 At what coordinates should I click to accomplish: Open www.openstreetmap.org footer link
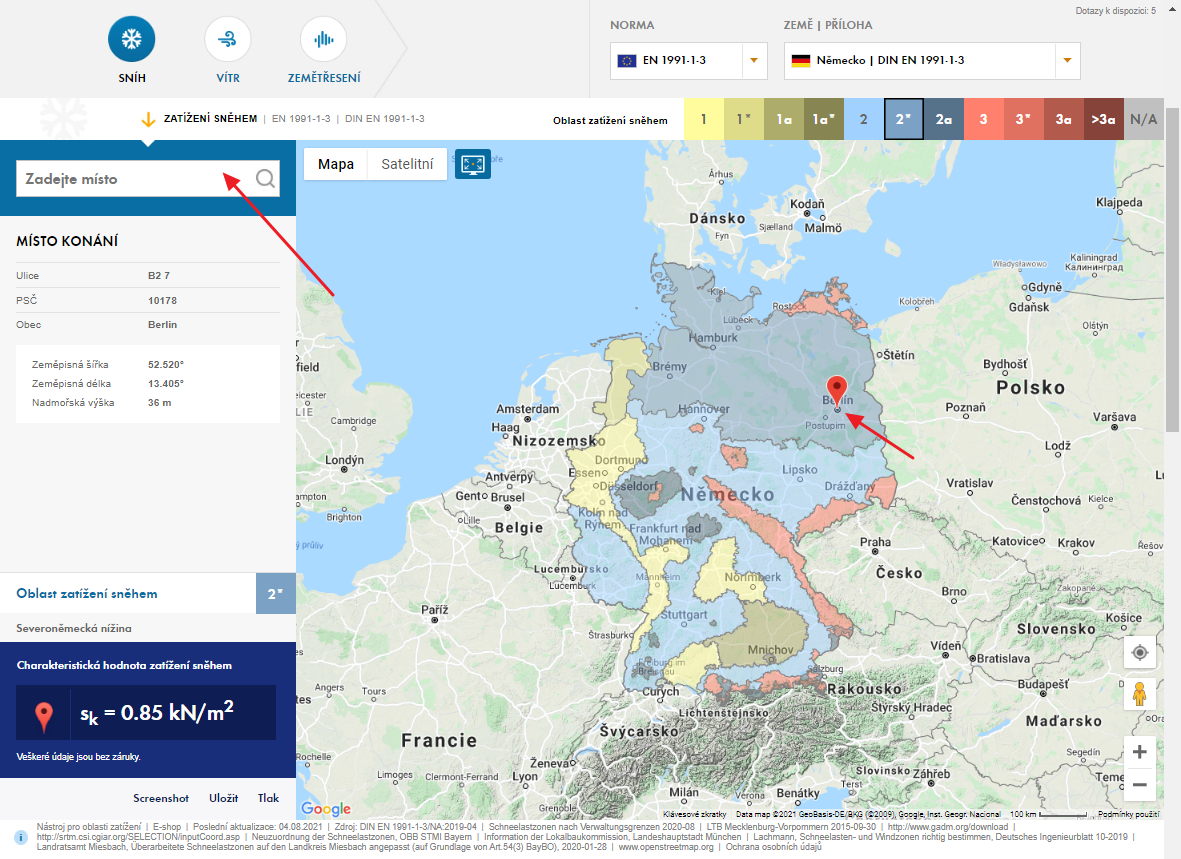(x=666, y=847)
